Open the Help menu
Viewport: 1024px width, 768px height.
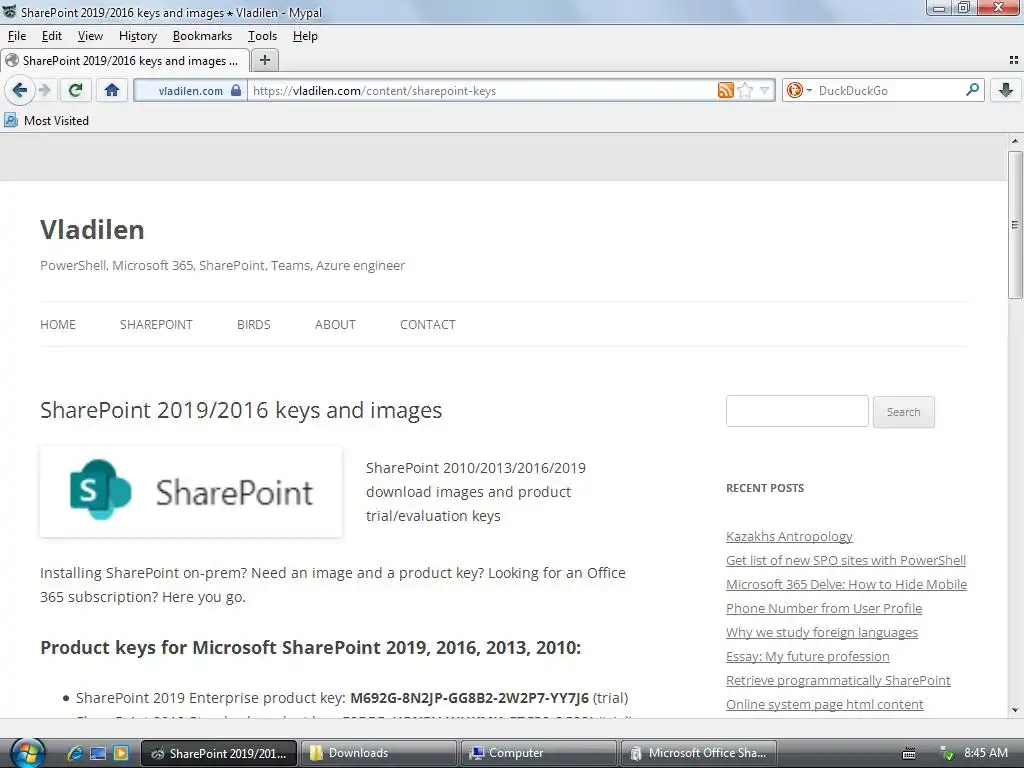coord(305,36)
